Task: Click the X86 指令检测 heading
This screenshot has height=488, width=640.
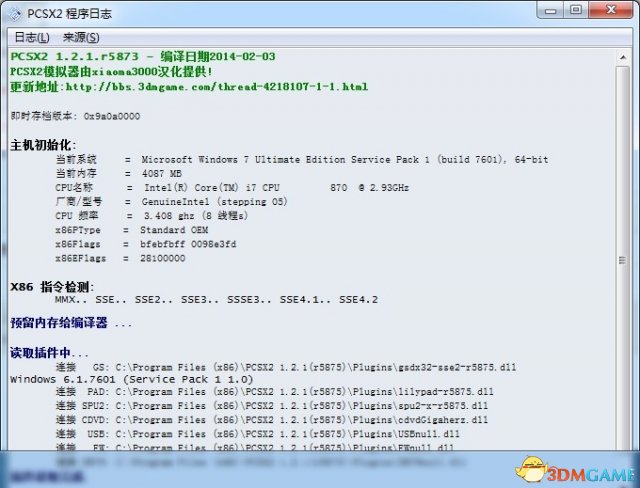Action: (52, 287)
